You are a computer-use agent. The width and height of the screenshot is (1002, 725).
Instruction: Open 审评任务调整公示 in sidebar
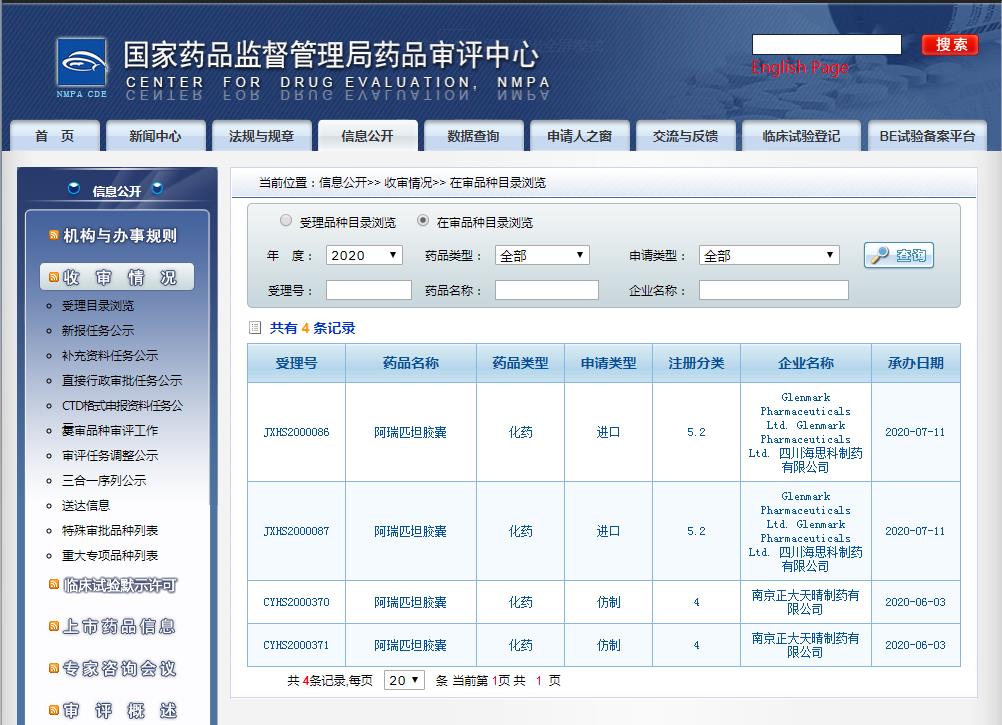pos(110,455)
